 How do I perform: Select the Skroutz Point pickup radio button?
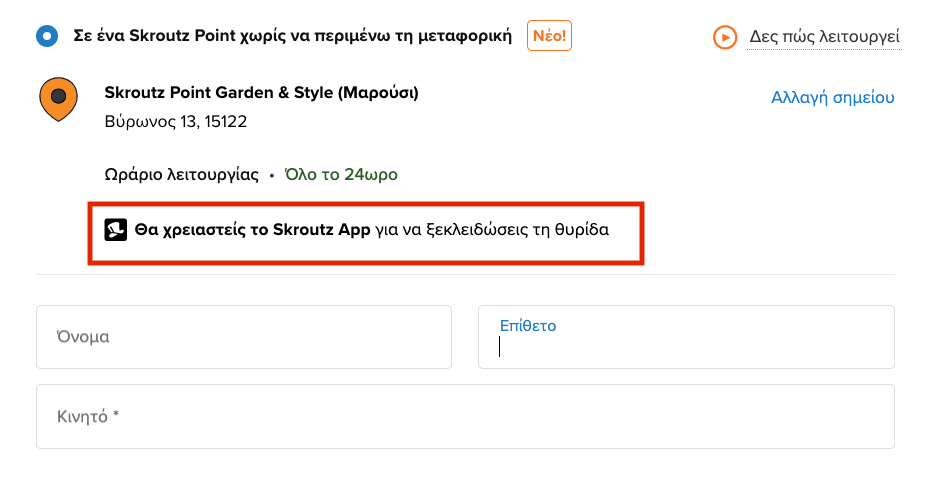tap(46, 38)
